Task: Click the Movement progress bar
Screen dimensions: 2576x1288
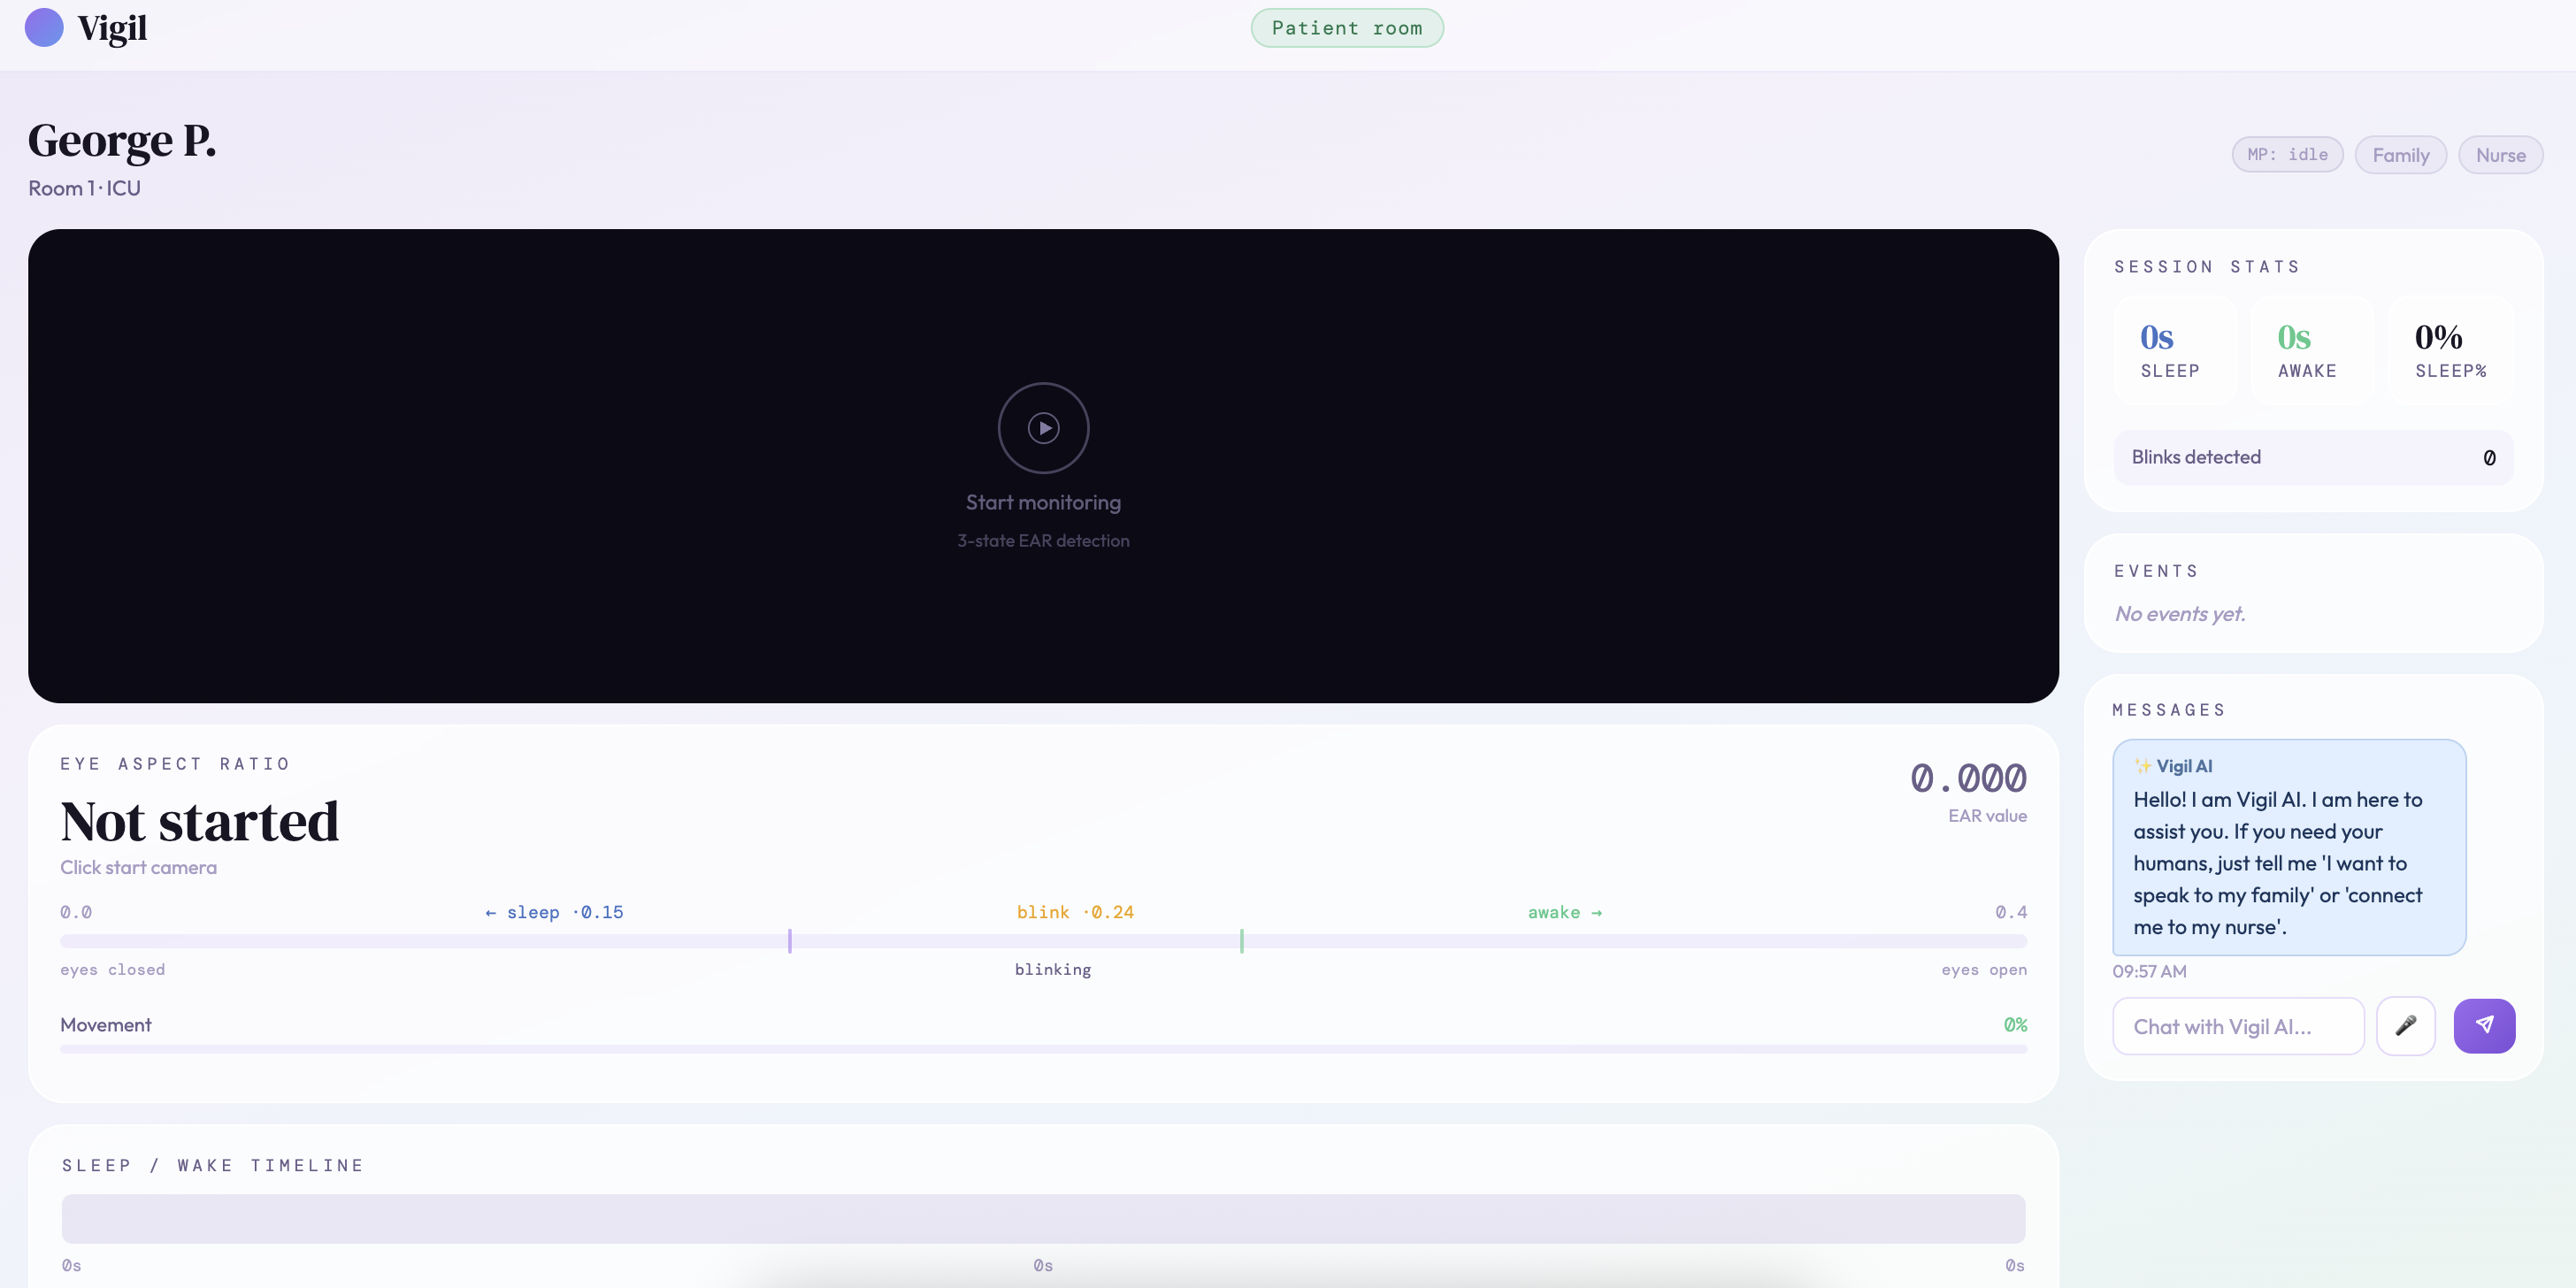Action: 1043,1049
